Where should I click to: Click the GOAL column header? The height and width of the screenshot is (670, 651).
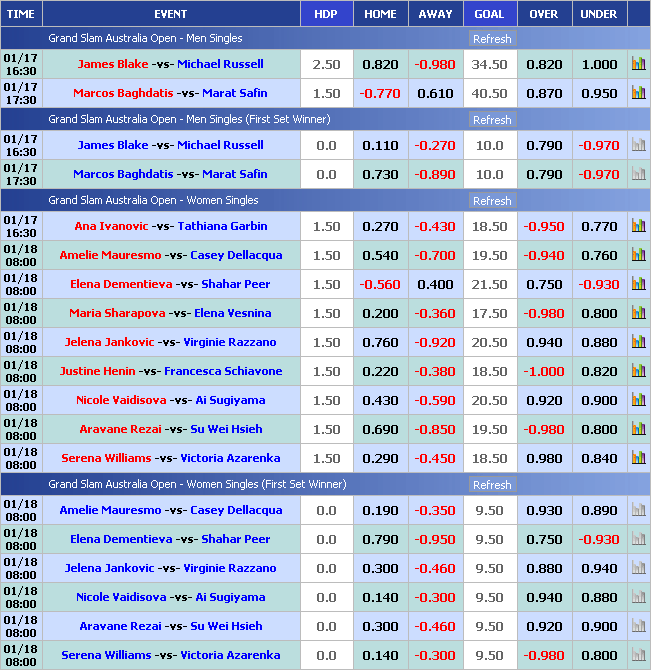[x=489, y=14]
